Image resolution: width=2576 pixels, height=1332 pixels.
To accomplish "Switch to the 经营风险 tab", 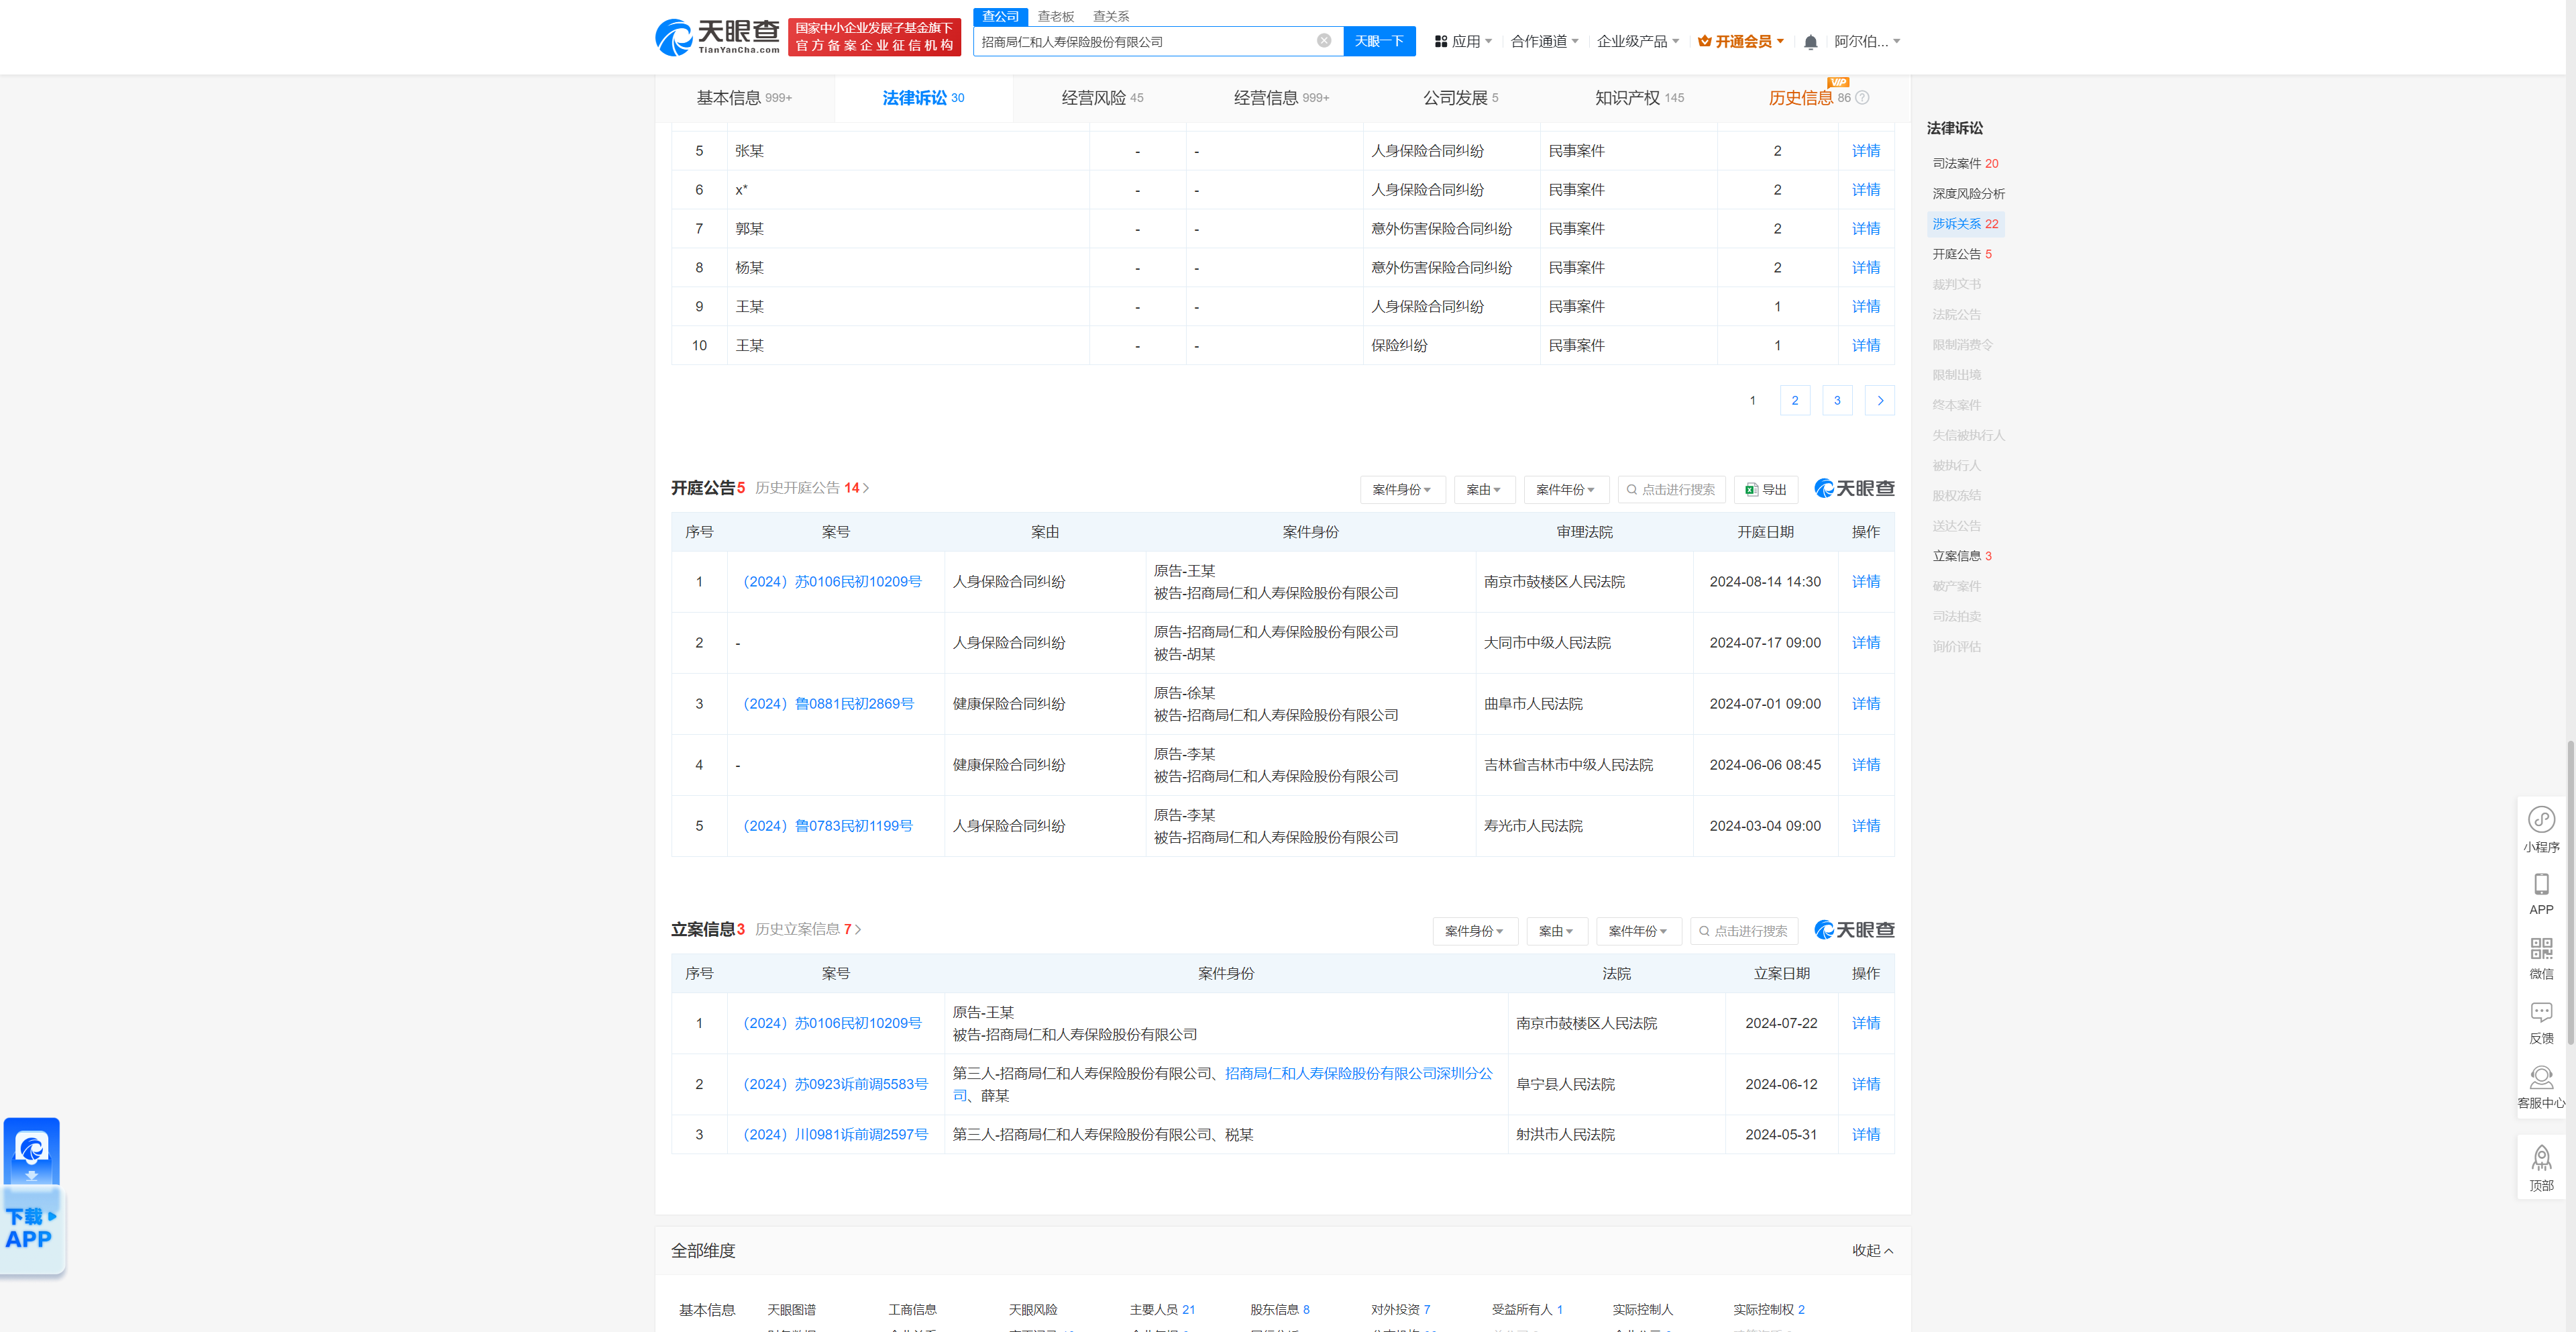I will click(x=1102, y=98).
